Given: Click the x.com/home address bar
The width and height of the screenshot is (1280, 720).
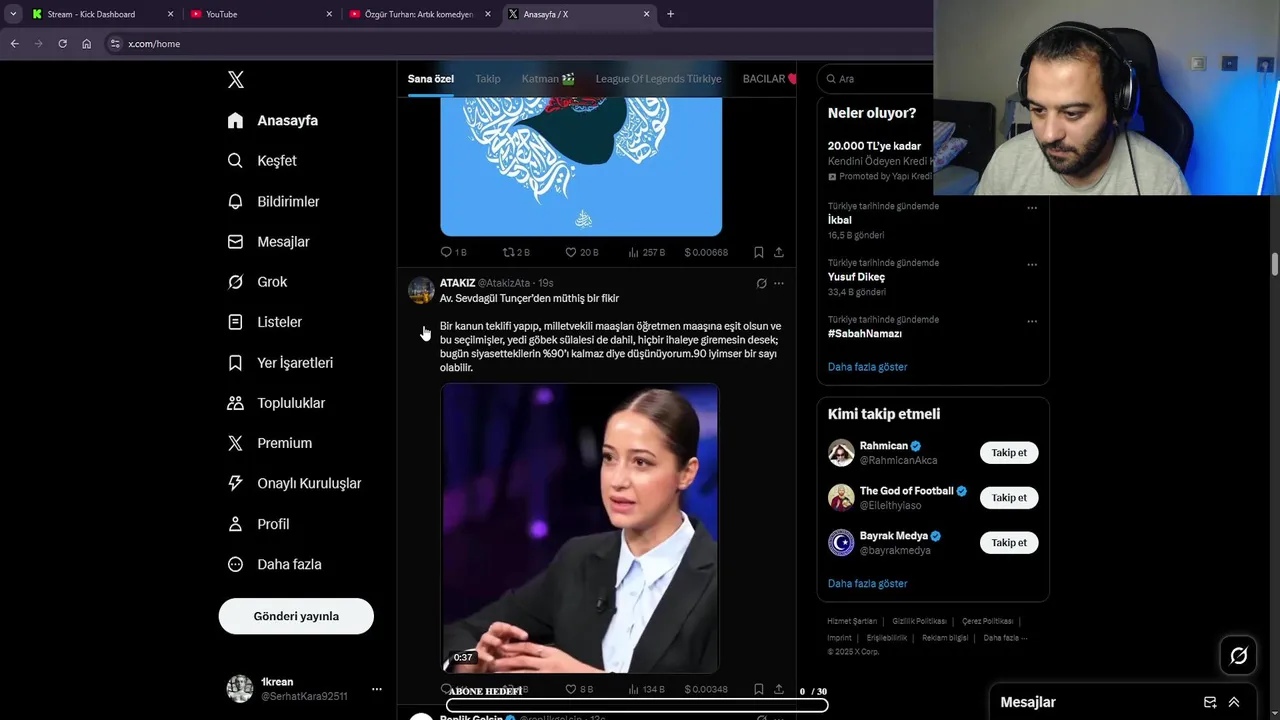Looking at the screenshot, I should (x=520, y=44).
